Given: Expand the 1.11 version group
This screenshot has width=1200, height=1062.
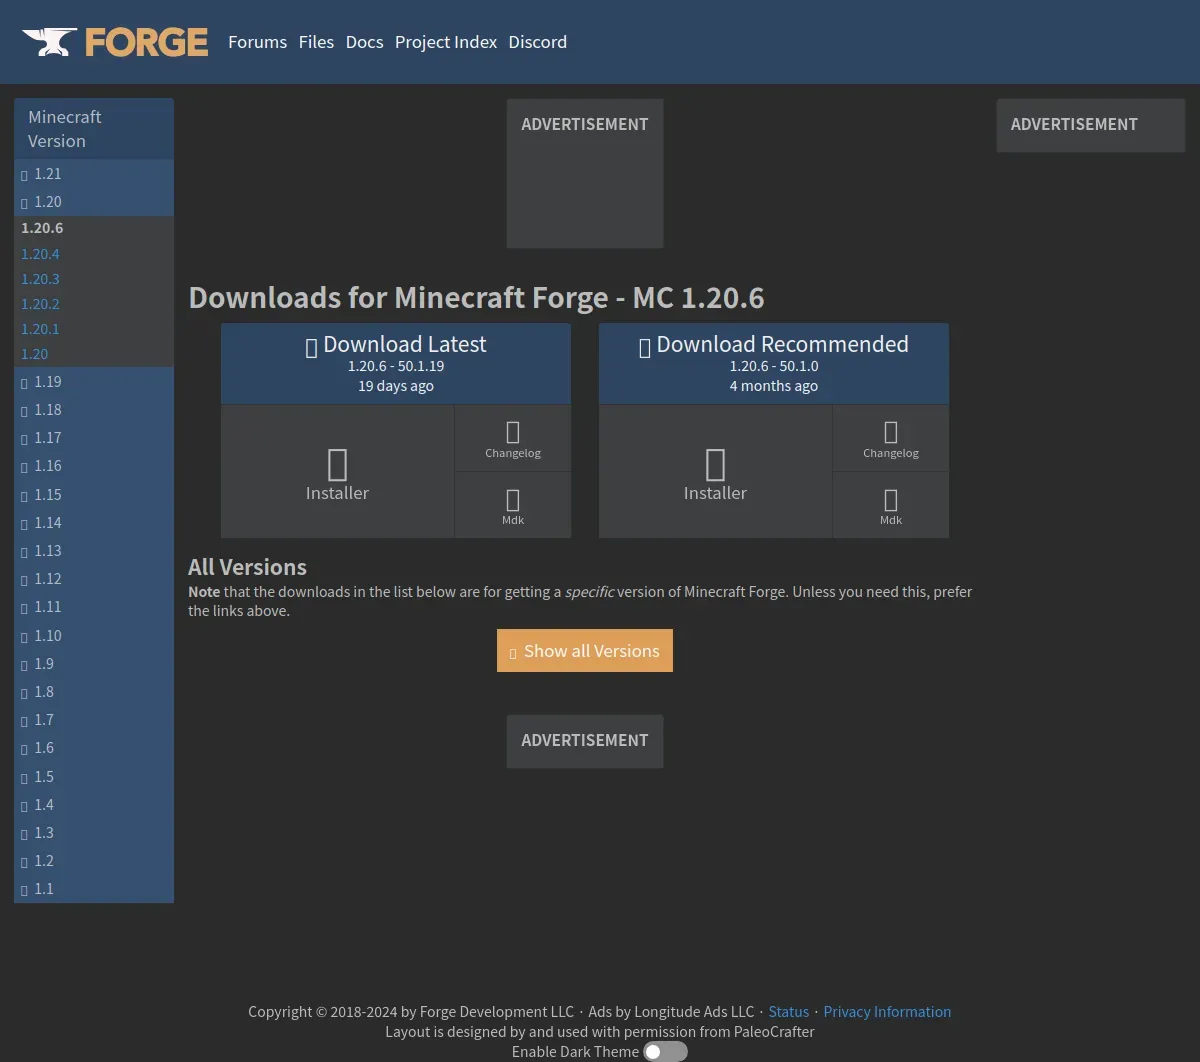Looking at the screenshot, I should pyautogui.click(x=94, y=607).
